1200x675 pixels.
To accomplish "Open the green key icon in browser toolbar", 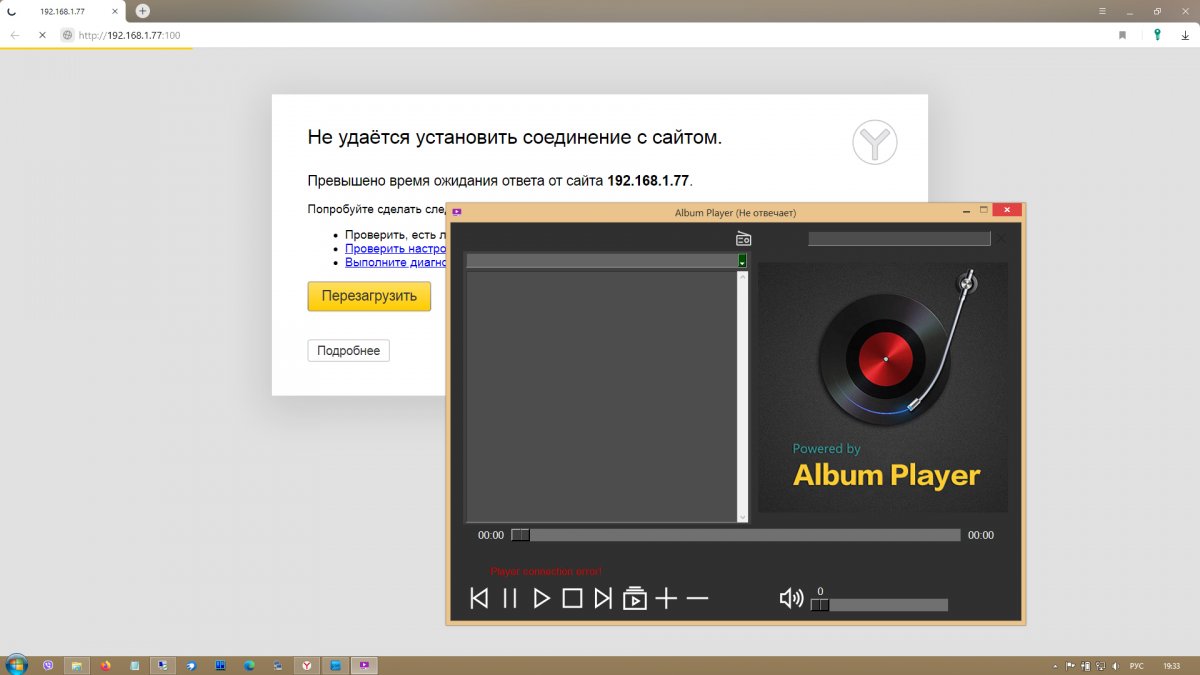I will (1157, 35).
